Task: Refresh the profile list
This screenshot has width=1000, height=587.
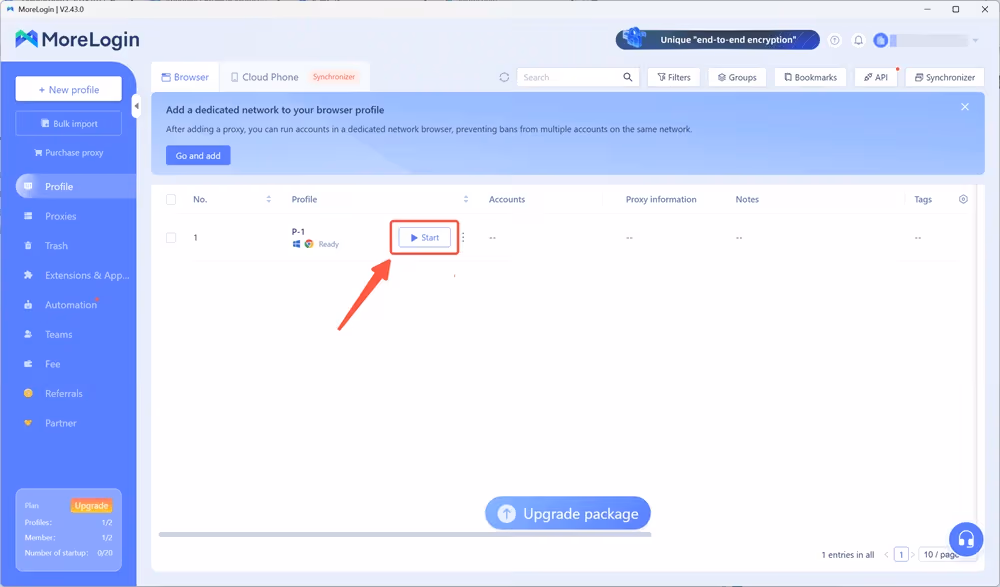Action: [504, 77]
